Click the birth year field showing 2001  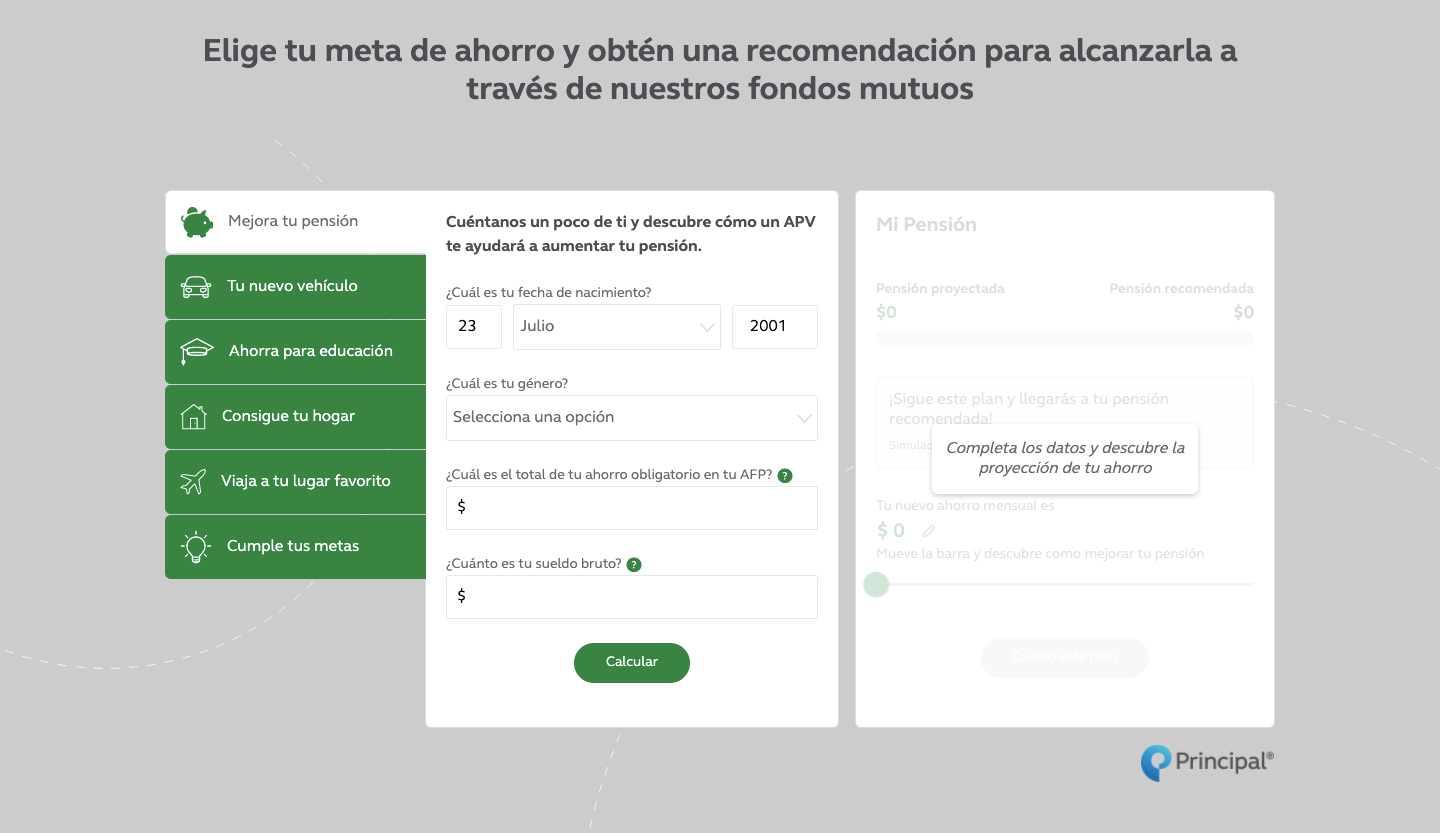[x=774, y=327]
